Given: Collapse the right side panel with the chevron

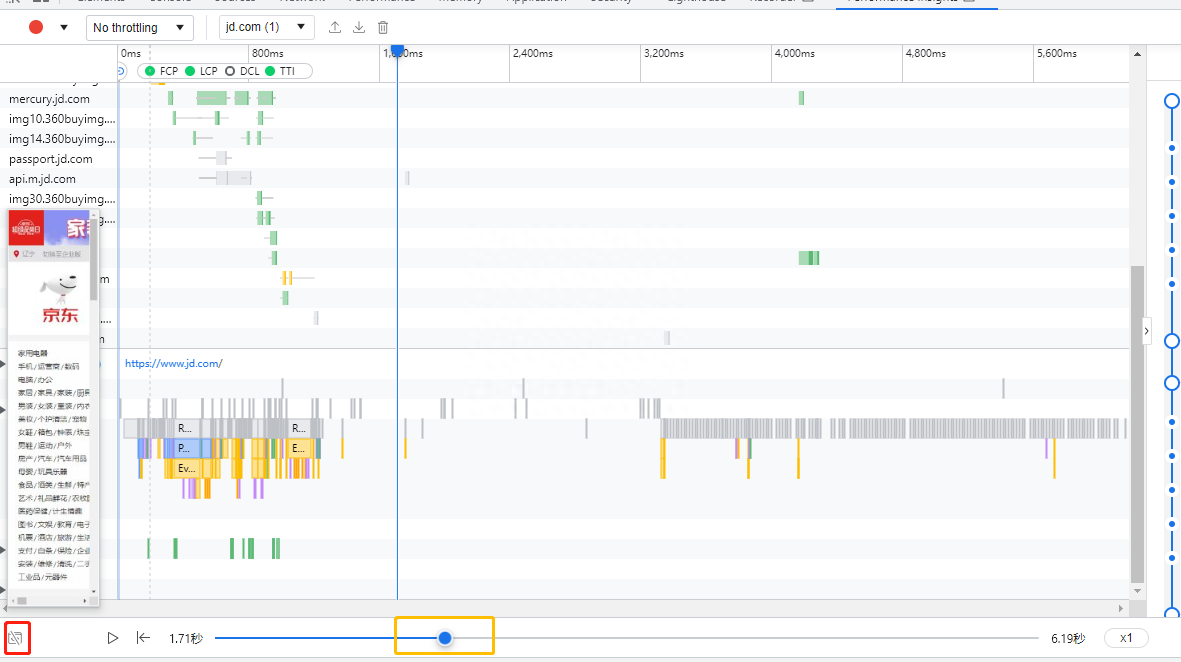Looking at the screenshot, I should click(1146, 330).
